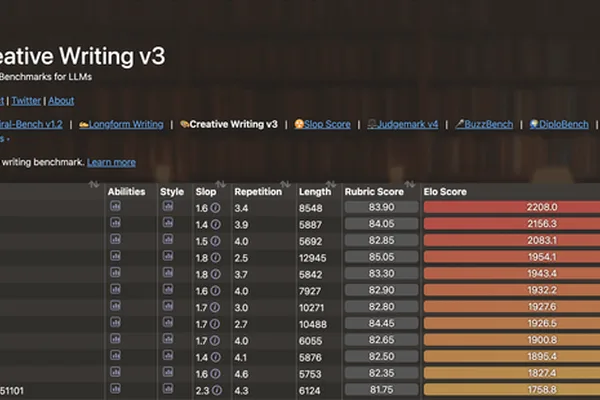
Task: Open Abilities chart for the 1926.5 Elo row
Action: tap(115, 322)
